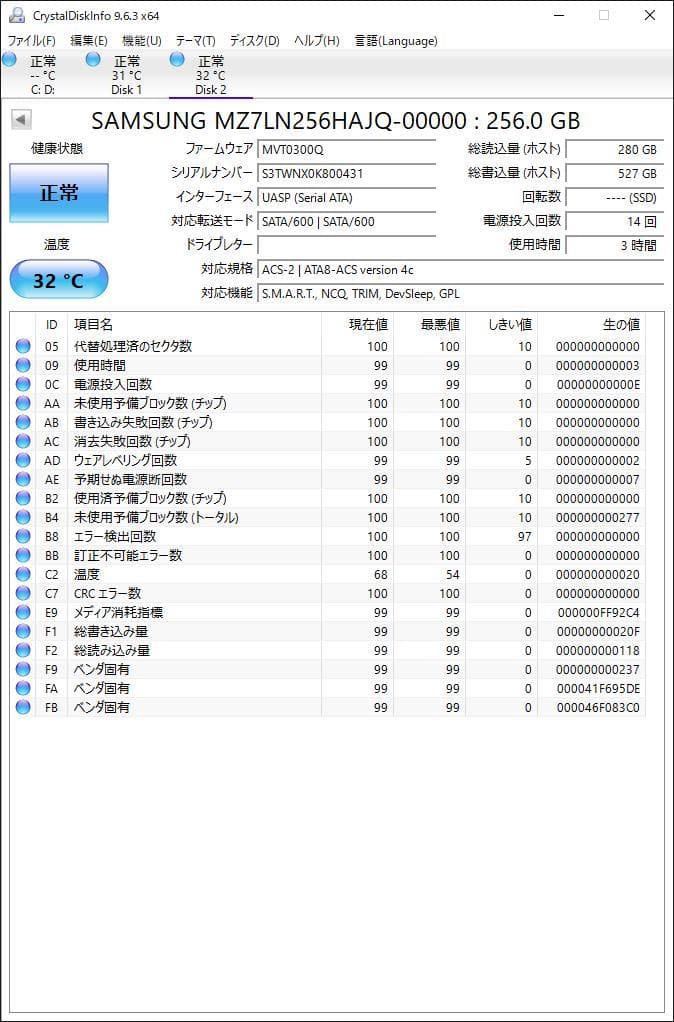Click the total host writes value 527 GB
This screenshot has height=1022, width=674.
click(x=615, y=173)
